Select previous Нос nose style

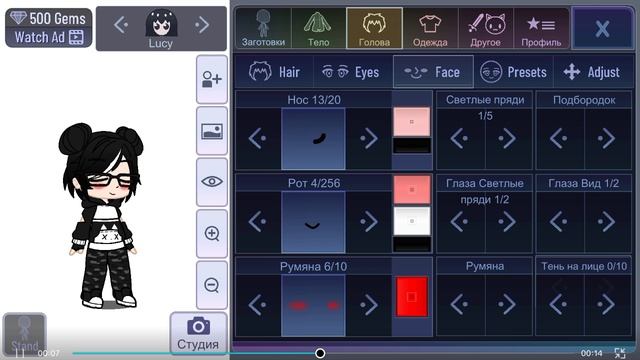coord(258,138)
